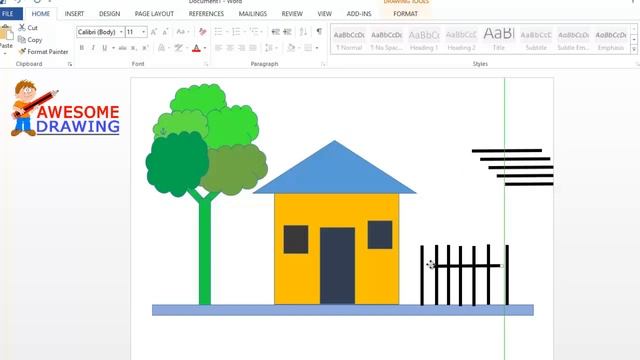Switch to the REFERENCES tab
Screen dimensions: 640x360
(x=206, y=13)
